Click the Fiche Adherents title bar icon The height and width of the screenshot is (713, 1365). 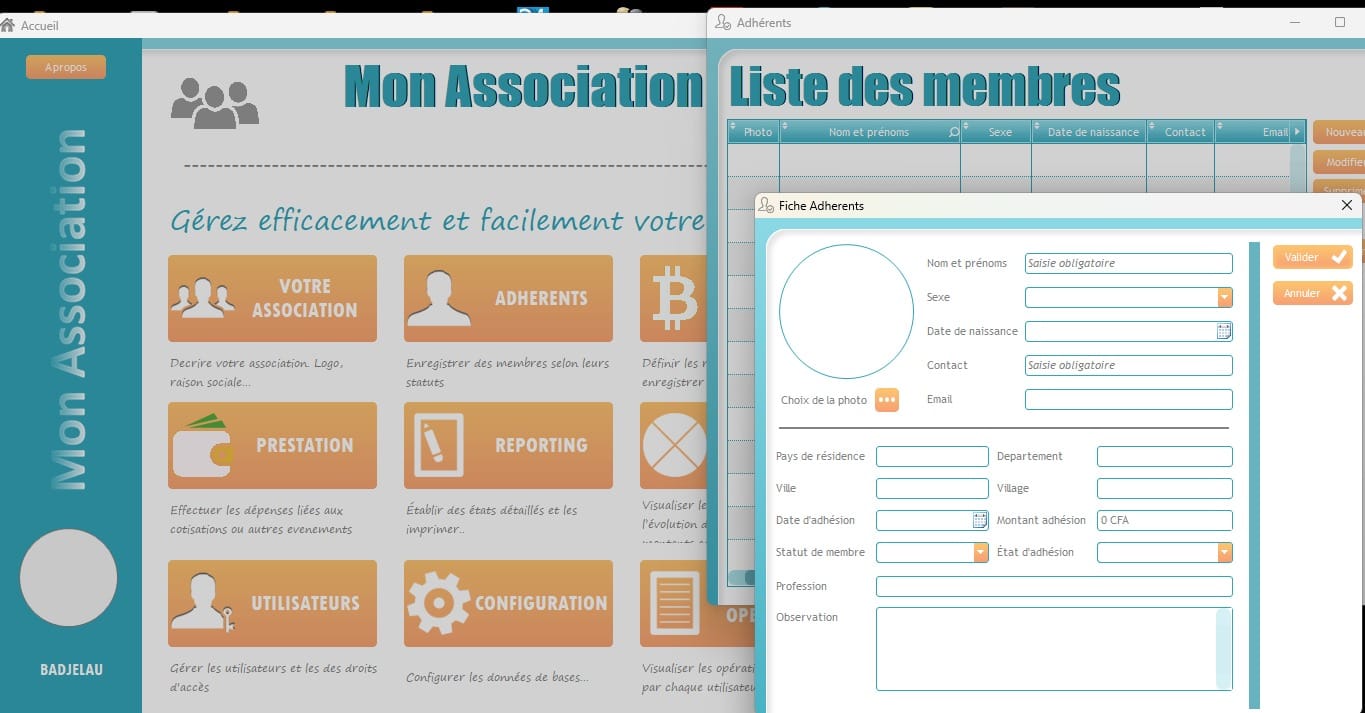point(766,205)
